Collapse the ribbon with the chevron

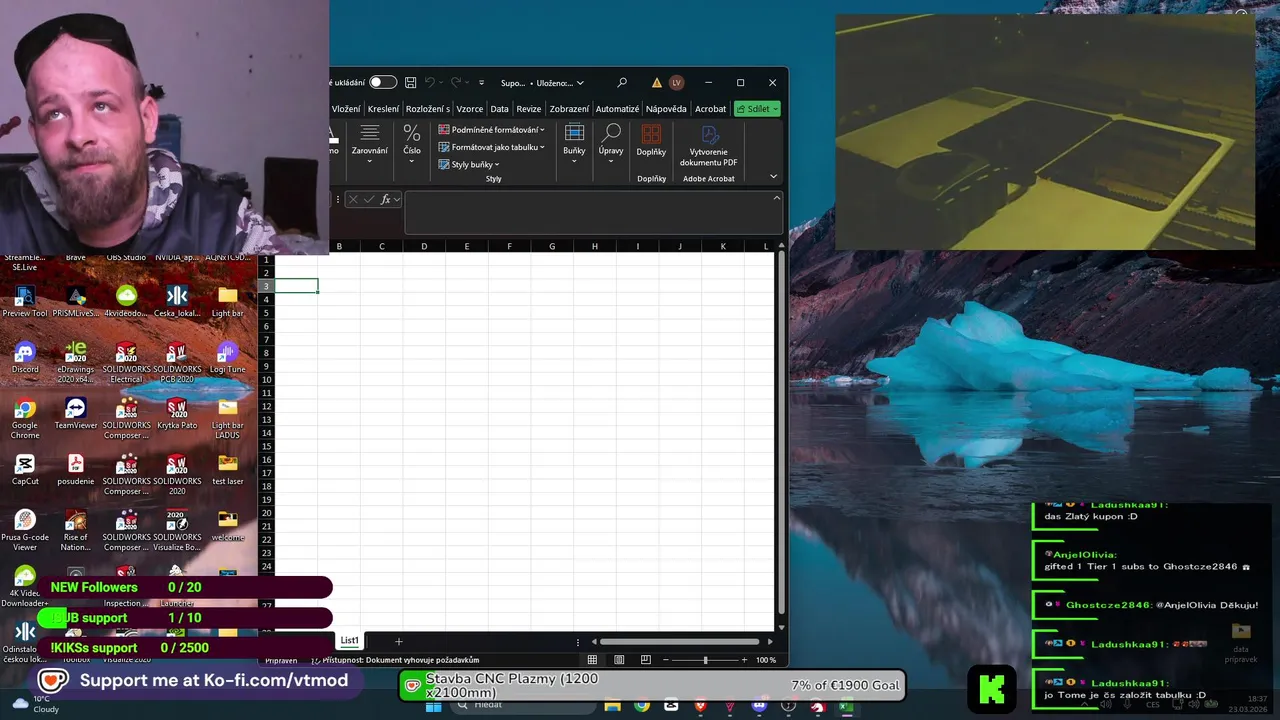pos(773,177)
